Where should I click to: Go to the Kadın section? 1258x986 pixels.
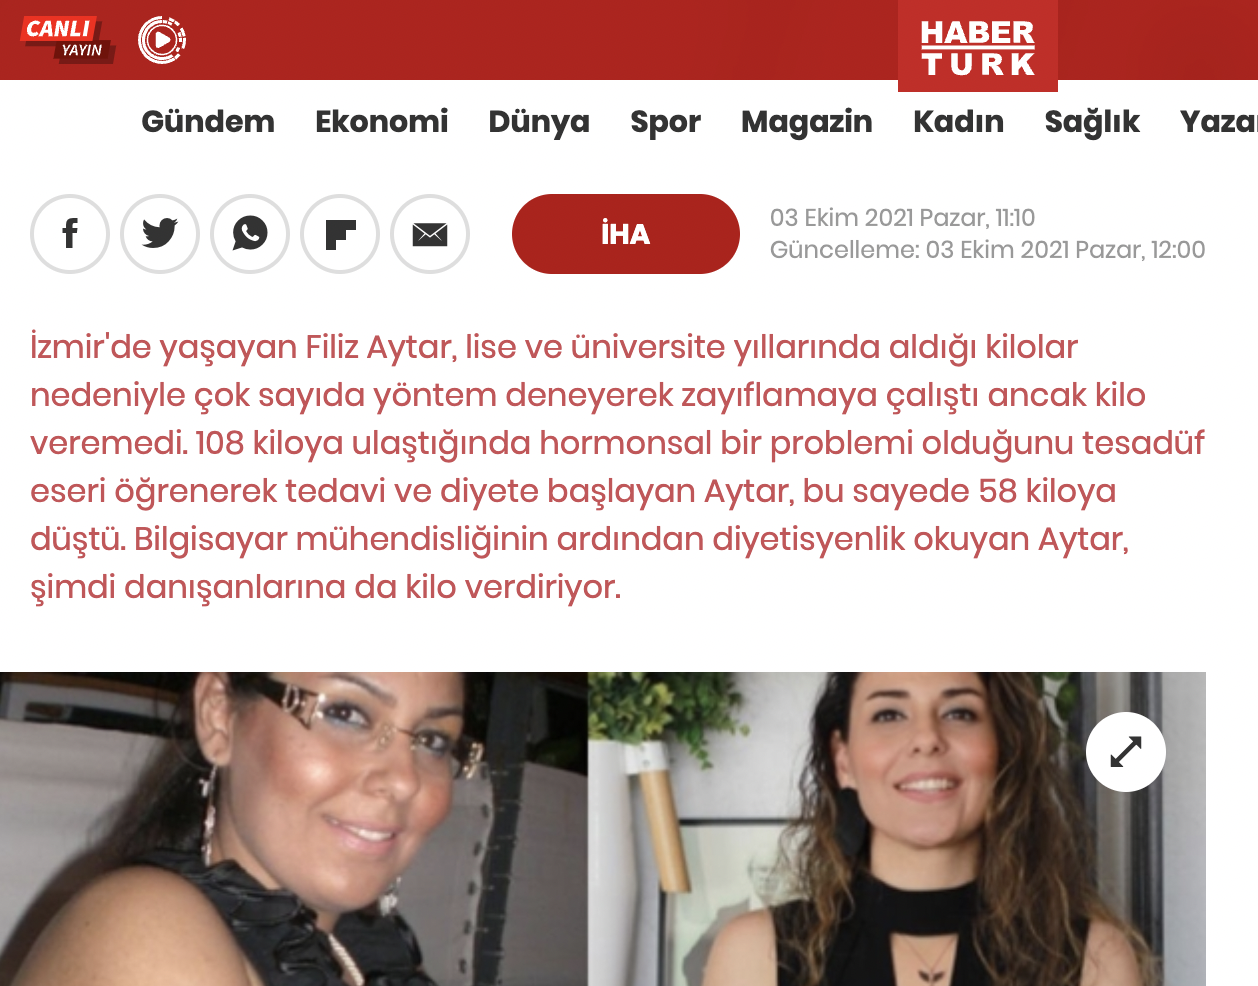coord(958,121)
